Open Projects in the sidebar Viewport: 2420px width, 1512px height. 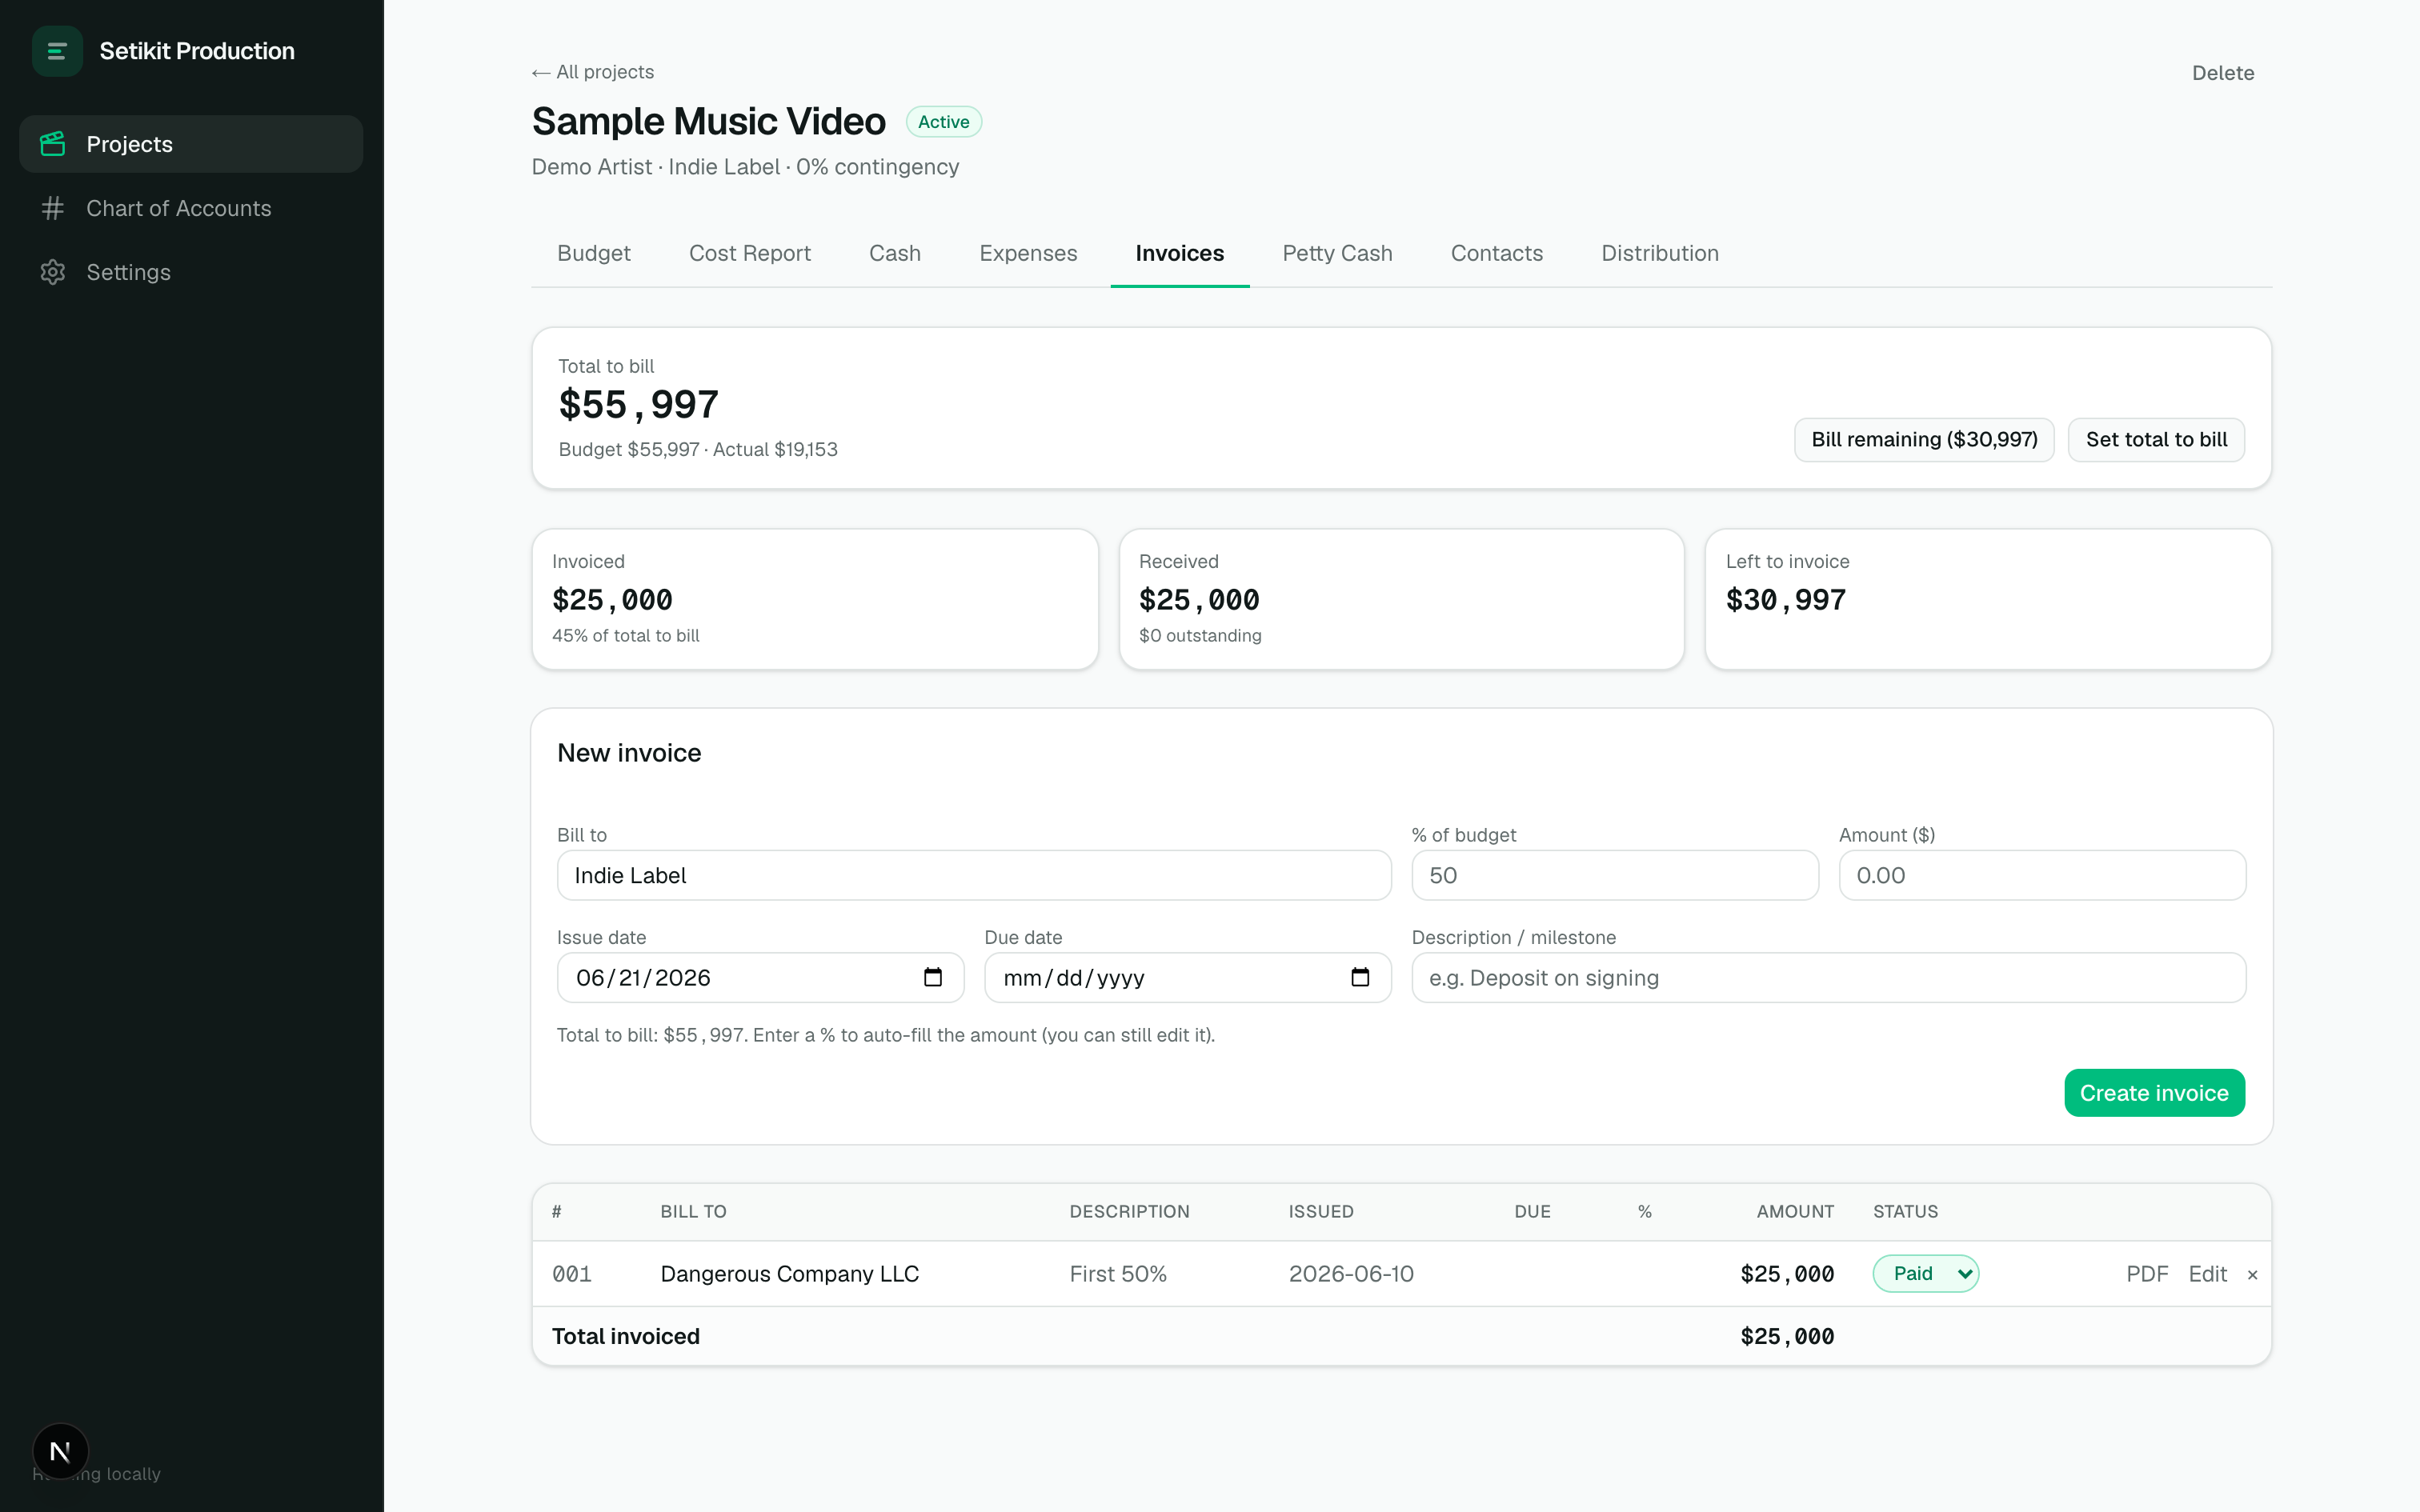[x=191, y=144]
